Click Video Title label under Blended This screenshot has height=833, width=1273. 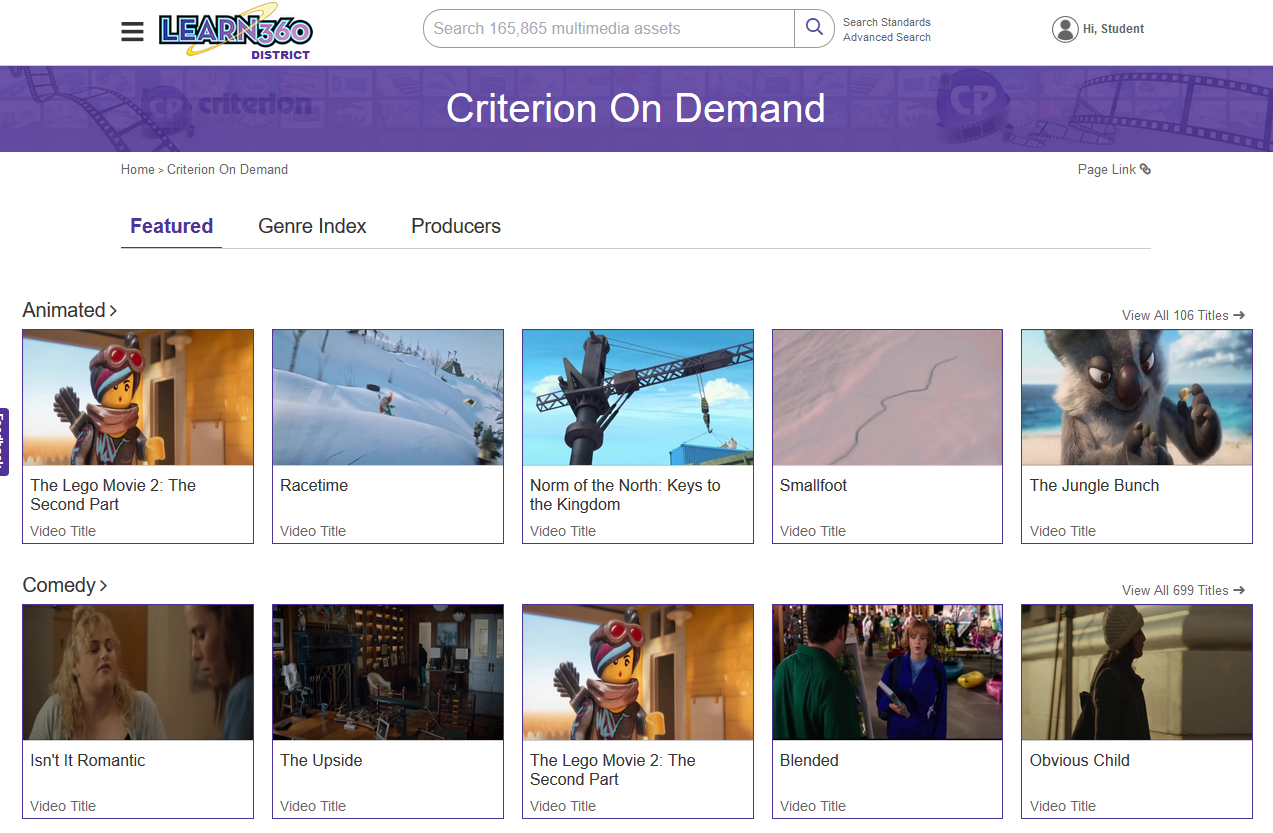coord(813,806)
